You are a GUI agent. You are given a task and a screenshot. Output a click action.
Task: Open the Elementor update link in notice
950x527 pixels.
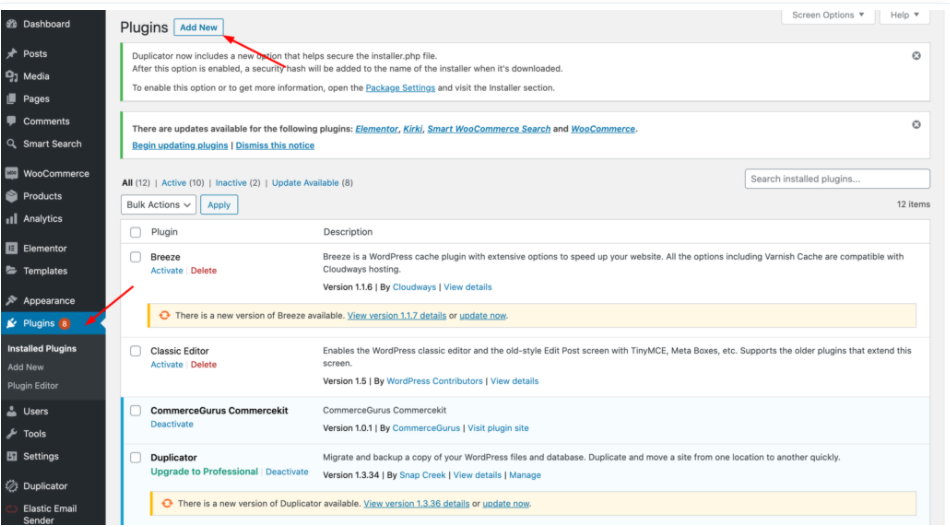[377, 129]
